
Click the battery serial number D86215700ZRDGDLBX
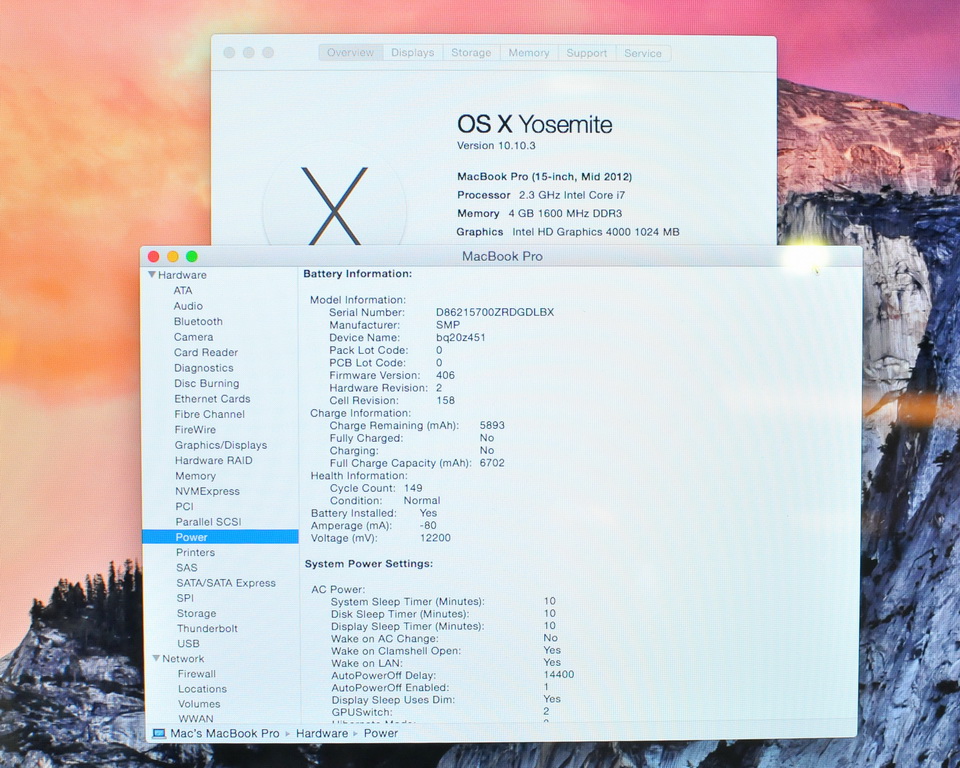tap(495, 312)
